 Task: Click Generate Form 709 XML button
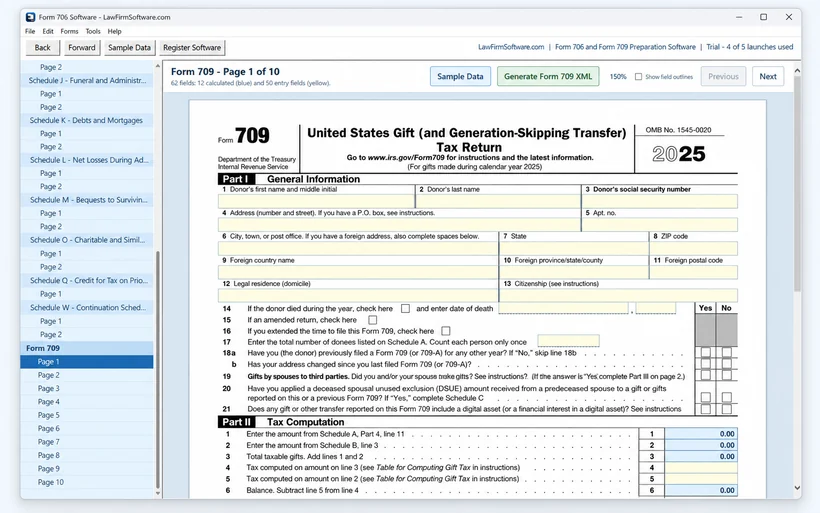[x=548, y=76]
